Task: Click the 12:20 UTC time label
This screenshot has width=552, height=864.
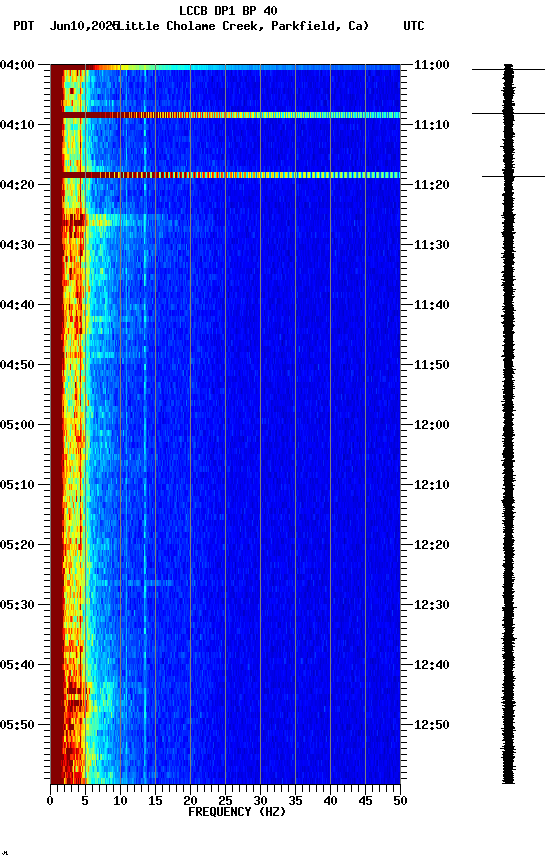Action: click(x=431, y=545)
